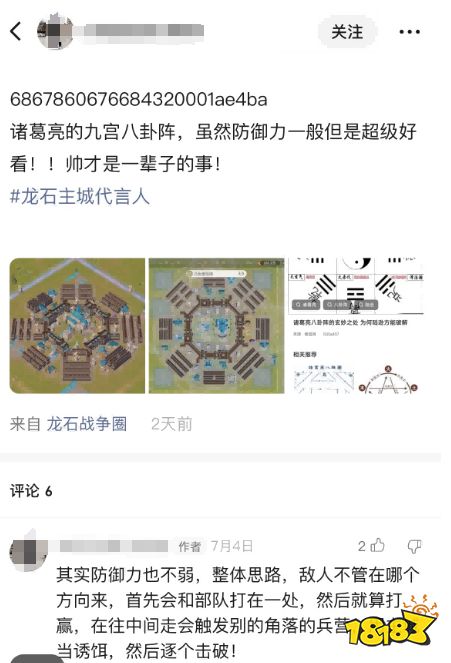The image size is (451, 663).
Task: Go back using the left arrow
Action: (x=16, y=31)
